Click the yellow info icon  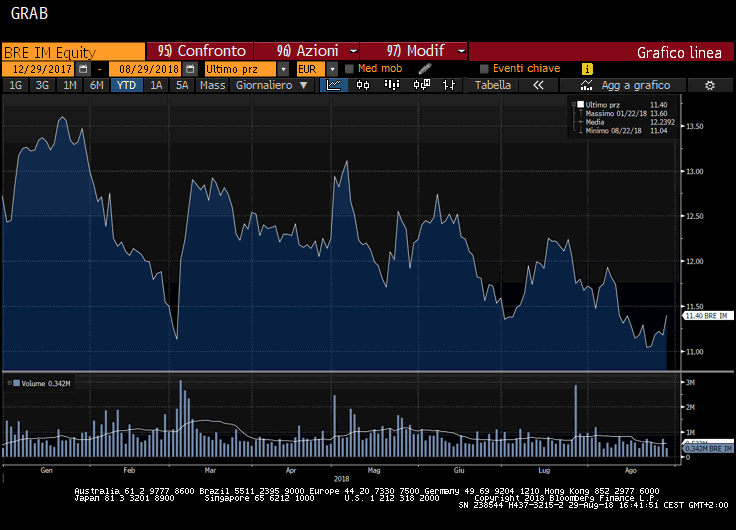pos(587,69)
